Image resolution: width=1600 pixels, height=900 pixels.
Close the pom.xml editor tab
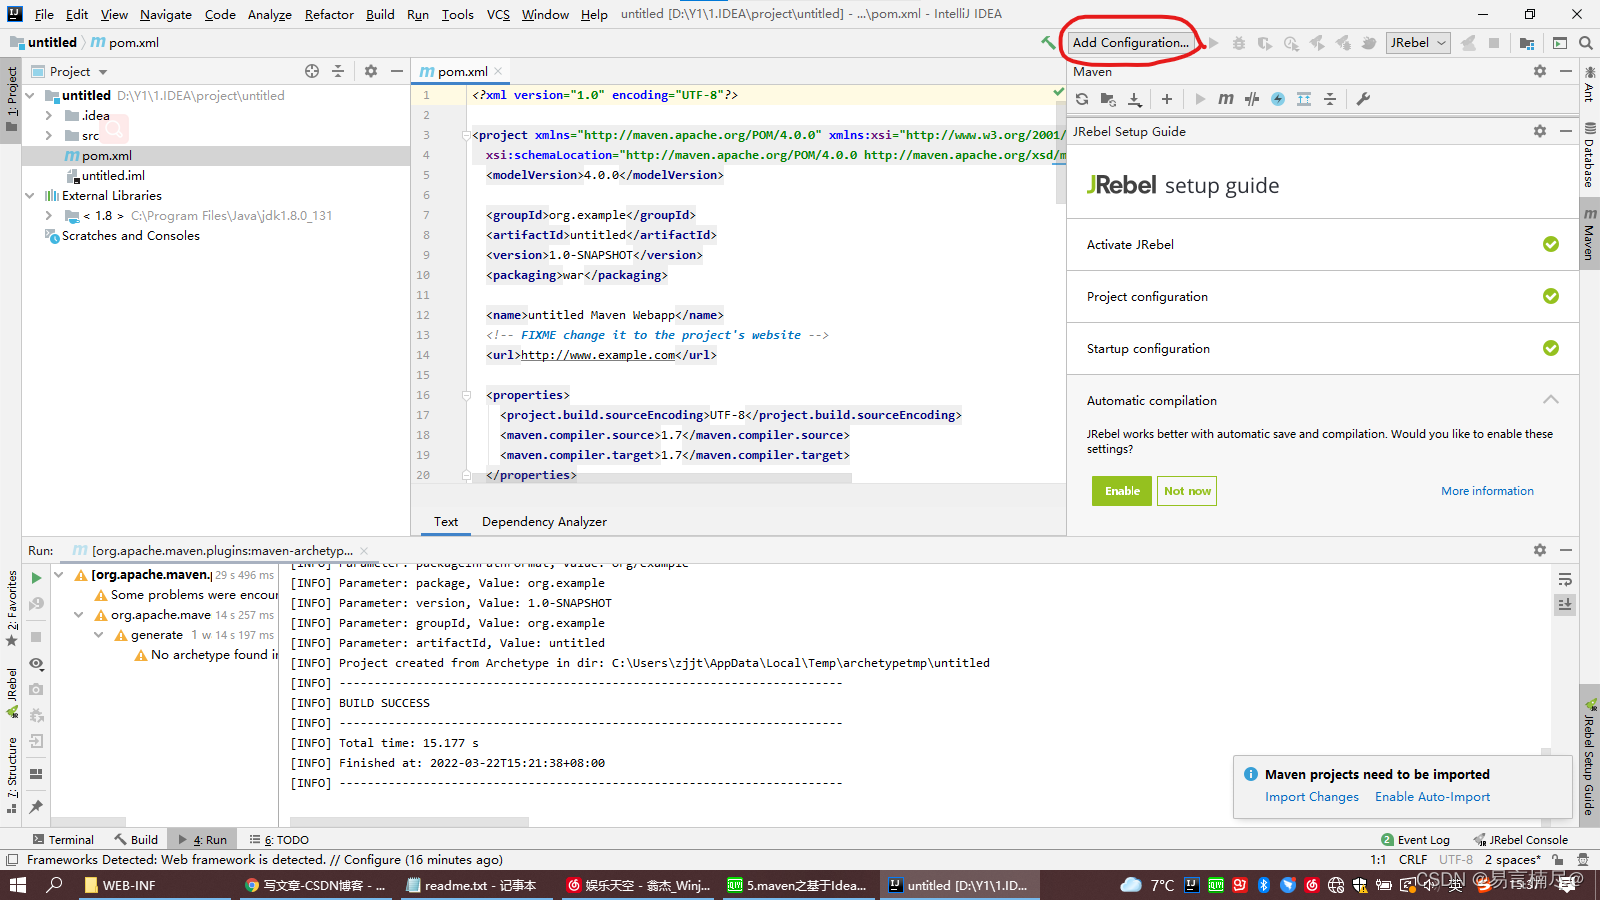click(498, 71)
